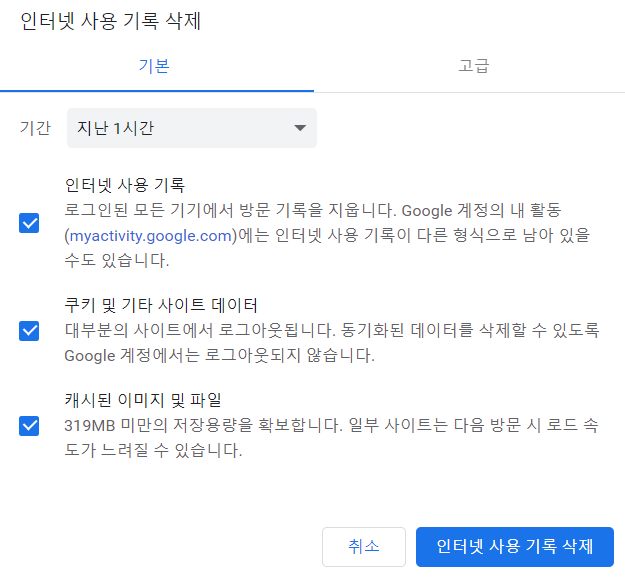Click the 취소 button
This screenshot has height=585, width=625.
click(x=364, y=547)
